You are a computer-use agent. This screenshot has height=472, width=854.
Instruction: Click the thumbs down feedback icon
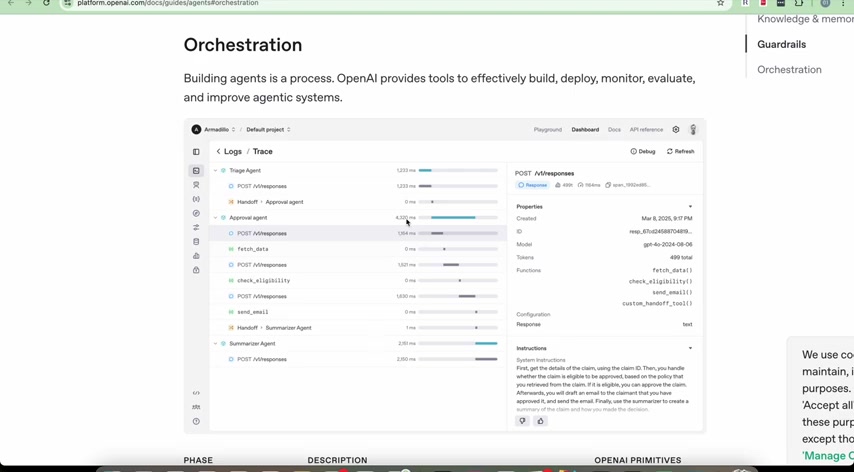(522, 421)
